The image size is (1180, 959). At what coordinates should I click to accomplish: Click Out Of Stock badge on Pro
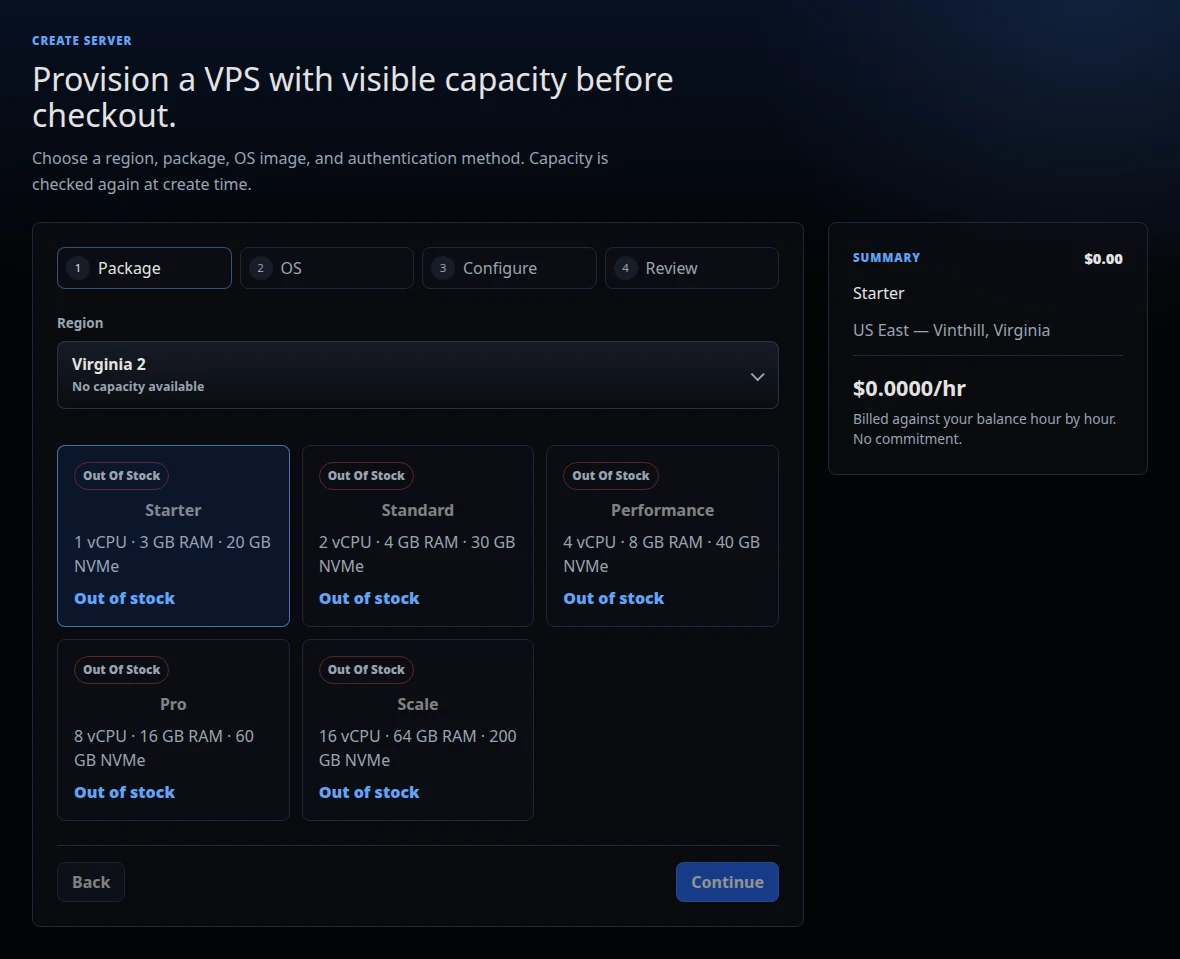pyautogui.click(x=121, y=670)
